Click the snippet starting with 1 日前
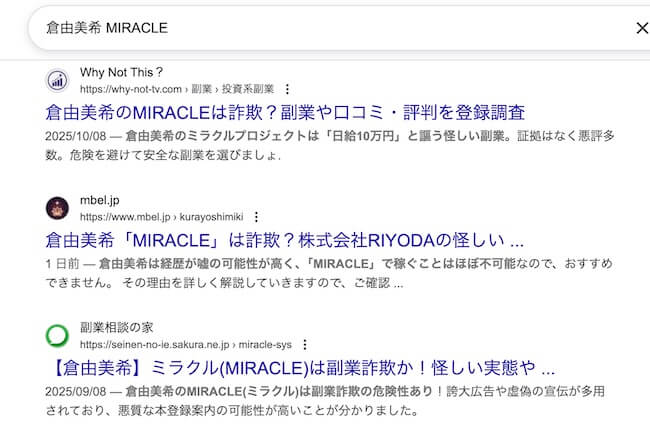The width and height of the screenshot is (650, 433). point(329,273)
